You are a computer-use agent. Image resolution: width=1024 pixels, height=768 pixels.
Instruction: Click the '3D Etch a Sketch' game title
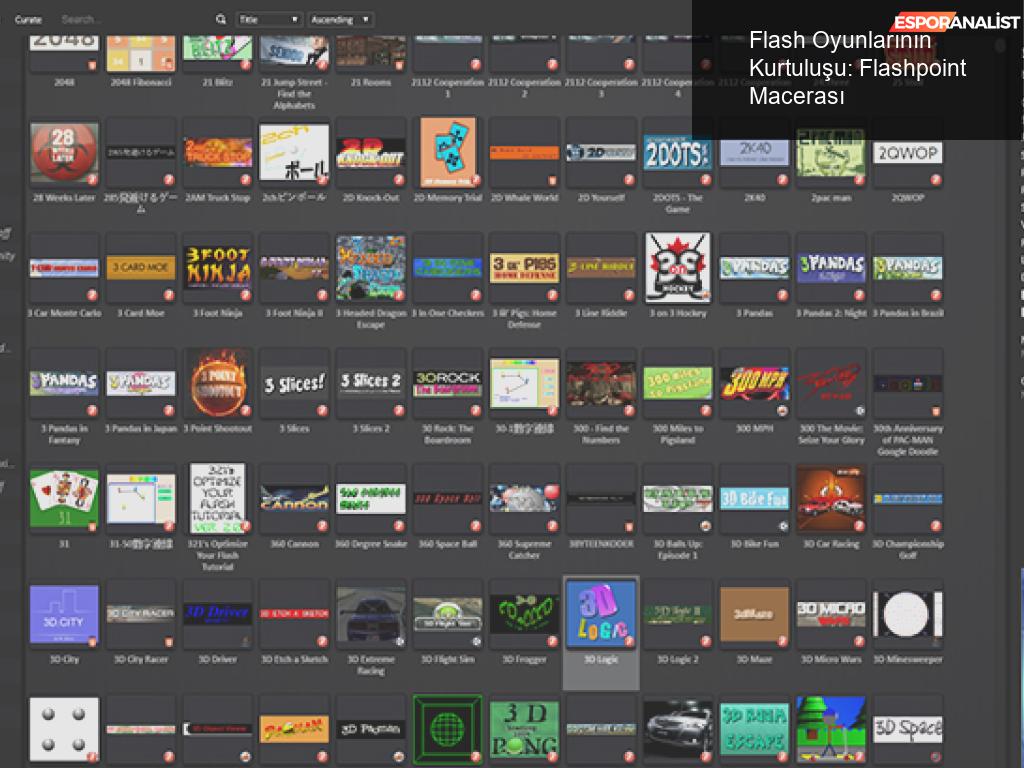[295, 660]
